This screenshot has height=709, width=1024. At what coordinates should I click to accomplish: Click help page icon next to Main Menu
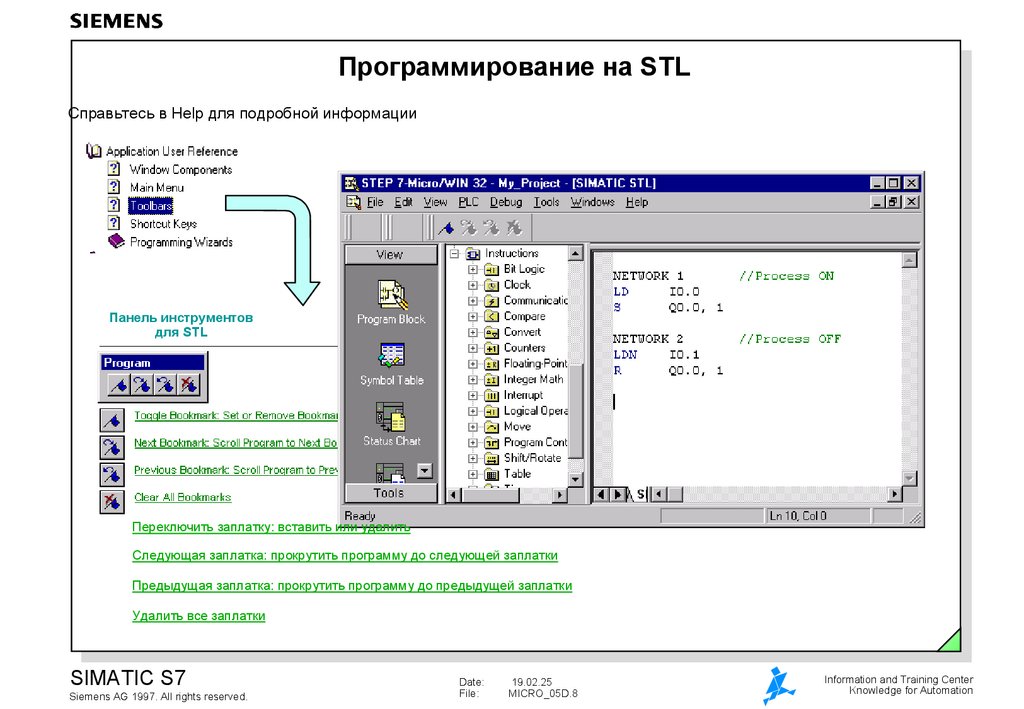click(114, 187)
